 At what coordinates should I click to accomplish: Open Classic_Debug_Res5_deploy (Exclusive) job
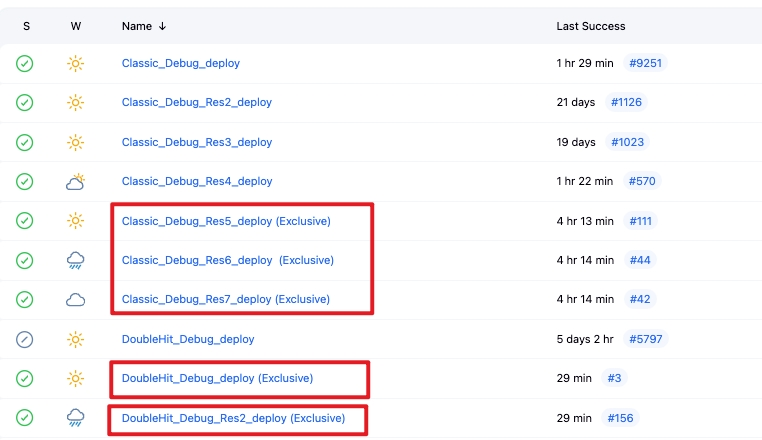pos(226,220)
